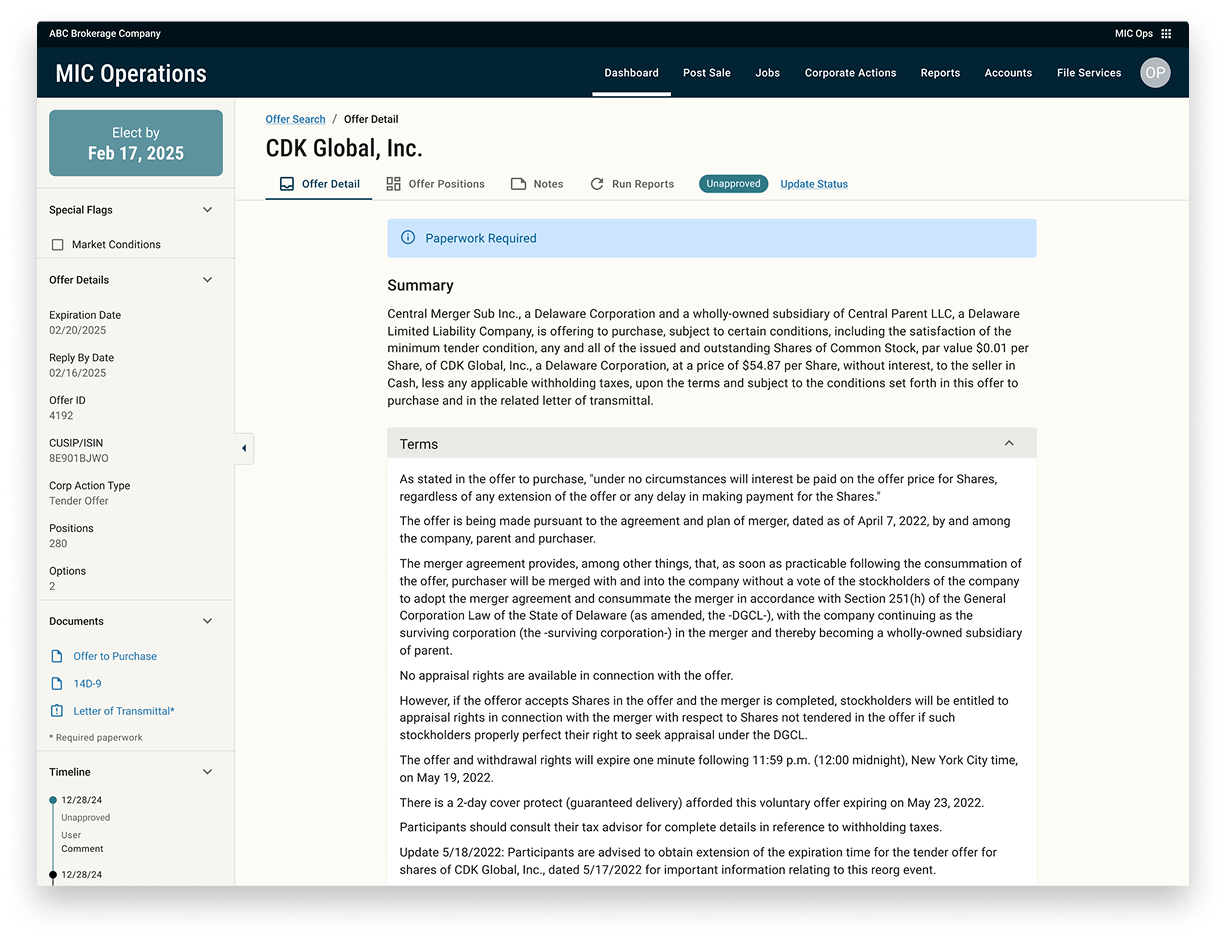Open the Offer to Purchase document link
Screen dimensions: 1225x937
point(115,656)
